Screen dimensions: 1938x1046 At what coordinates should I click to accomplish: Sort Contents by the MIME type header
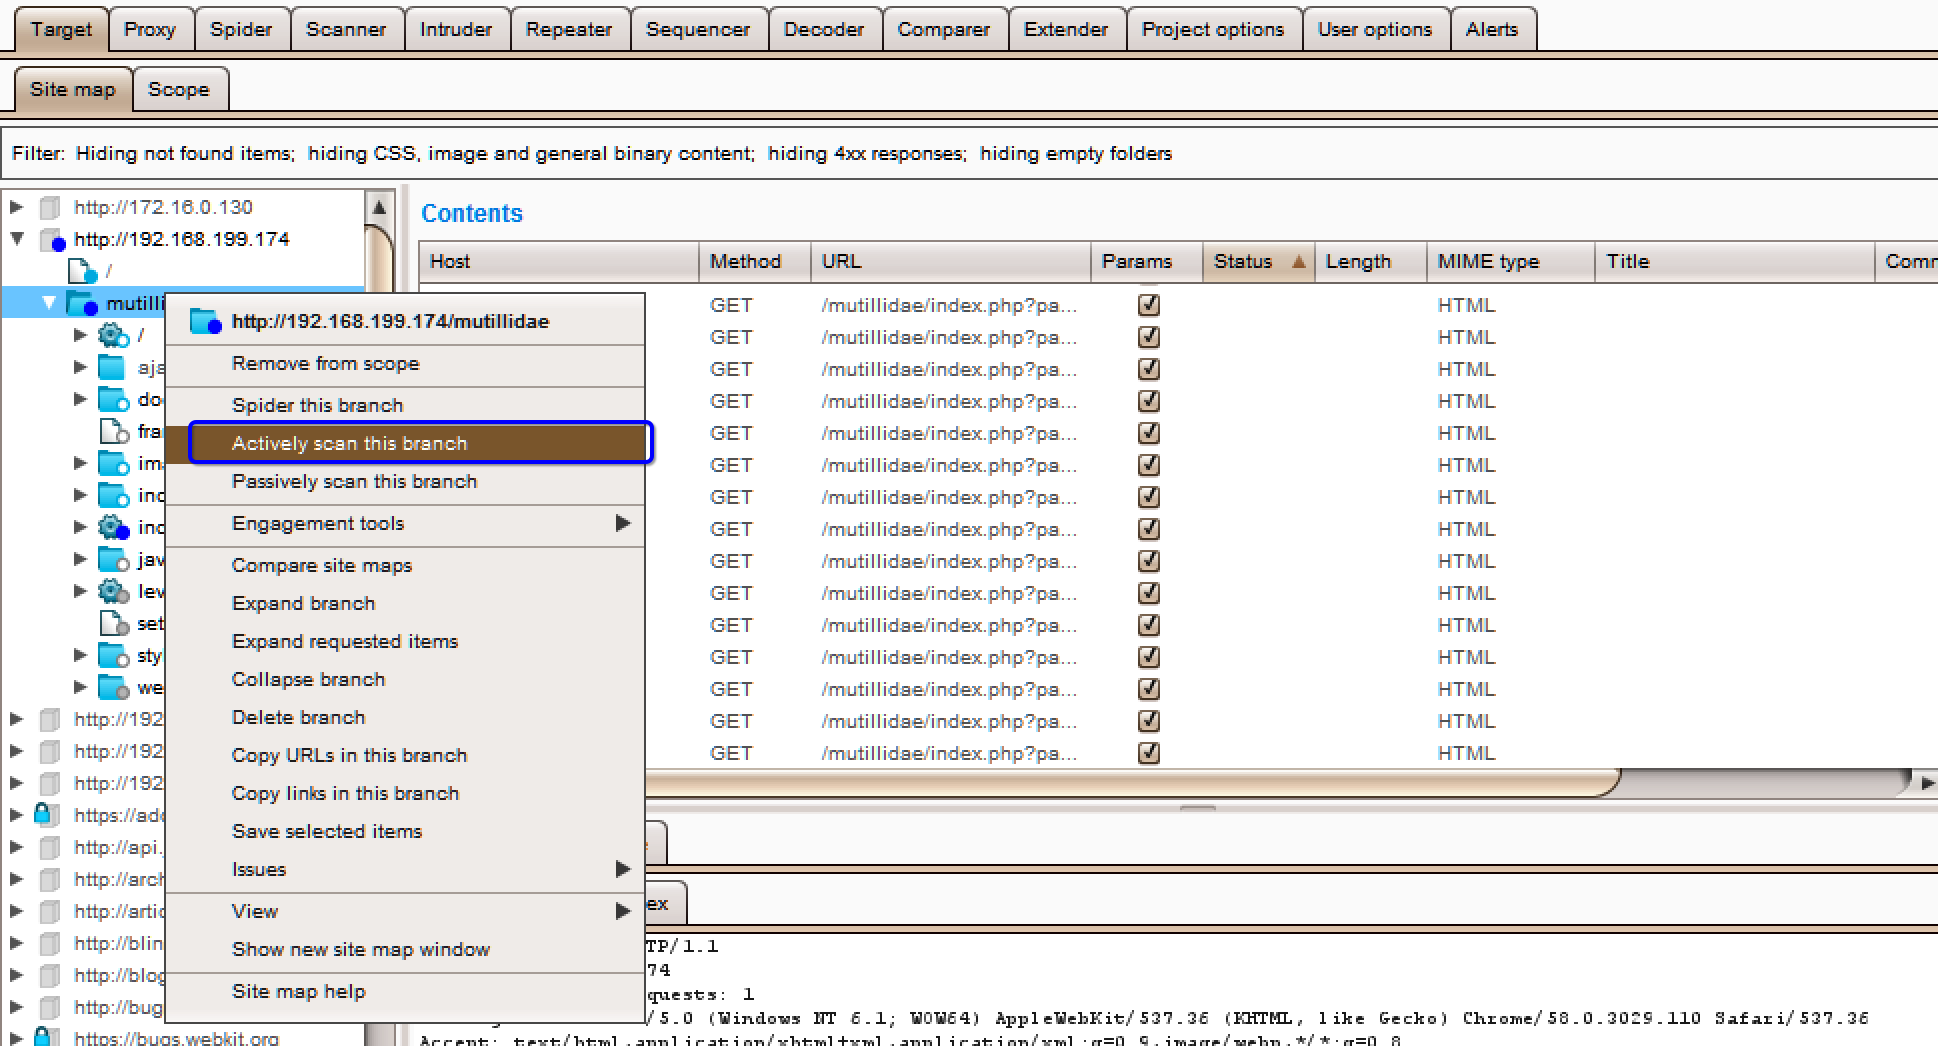pos(1510,262)
